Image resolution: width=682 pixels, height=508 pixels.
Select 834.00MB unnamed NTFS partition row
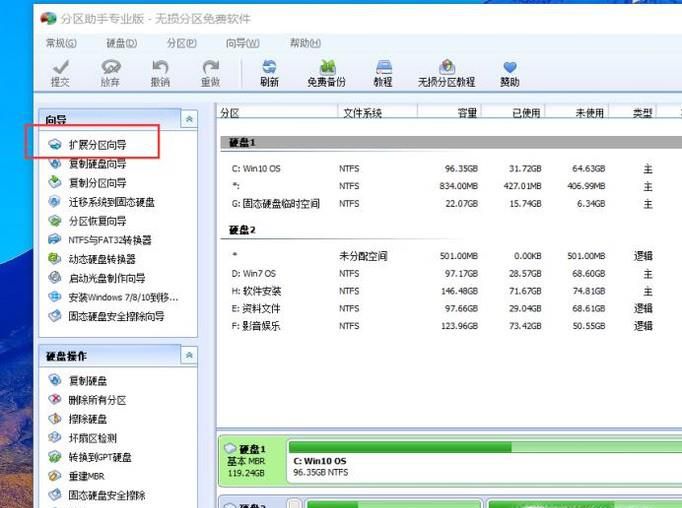click(x=451, y=186)
